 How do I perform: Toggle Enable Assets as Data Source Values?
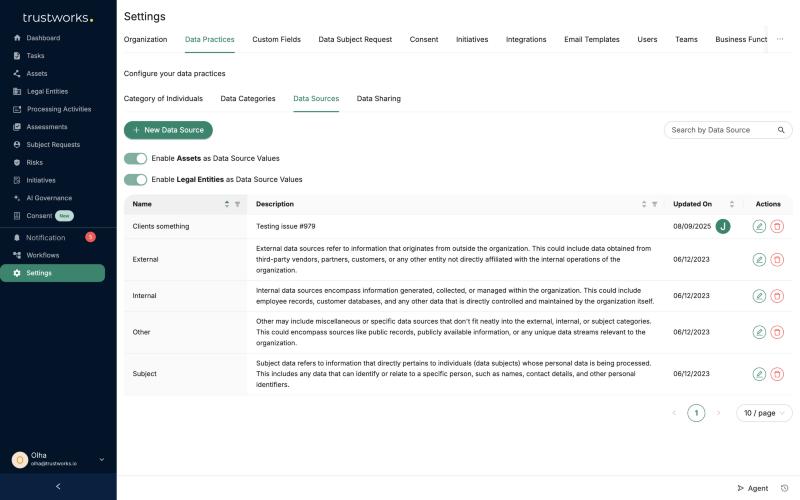(135, 159)
